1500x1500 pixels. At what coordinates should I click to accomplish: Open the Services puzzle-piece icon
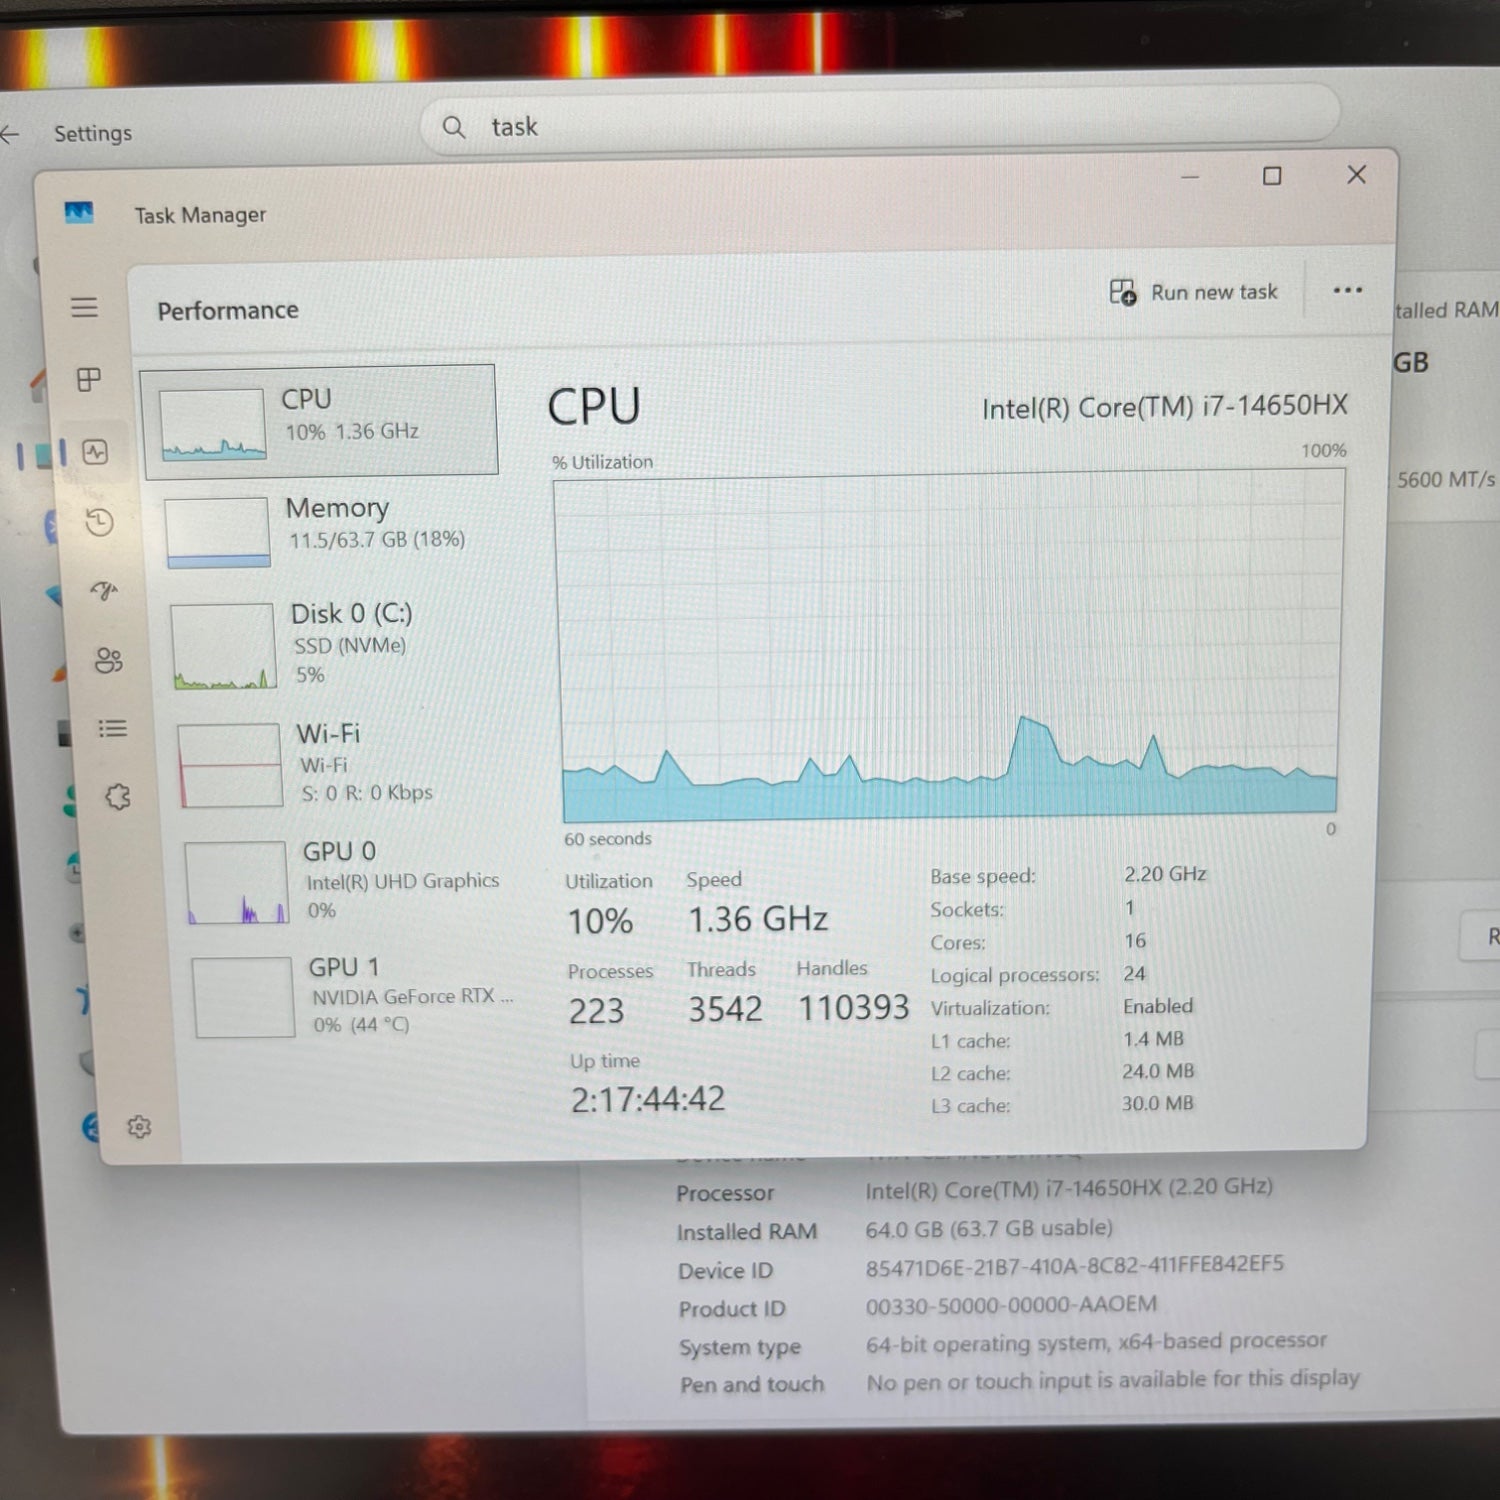click(118, 797)
